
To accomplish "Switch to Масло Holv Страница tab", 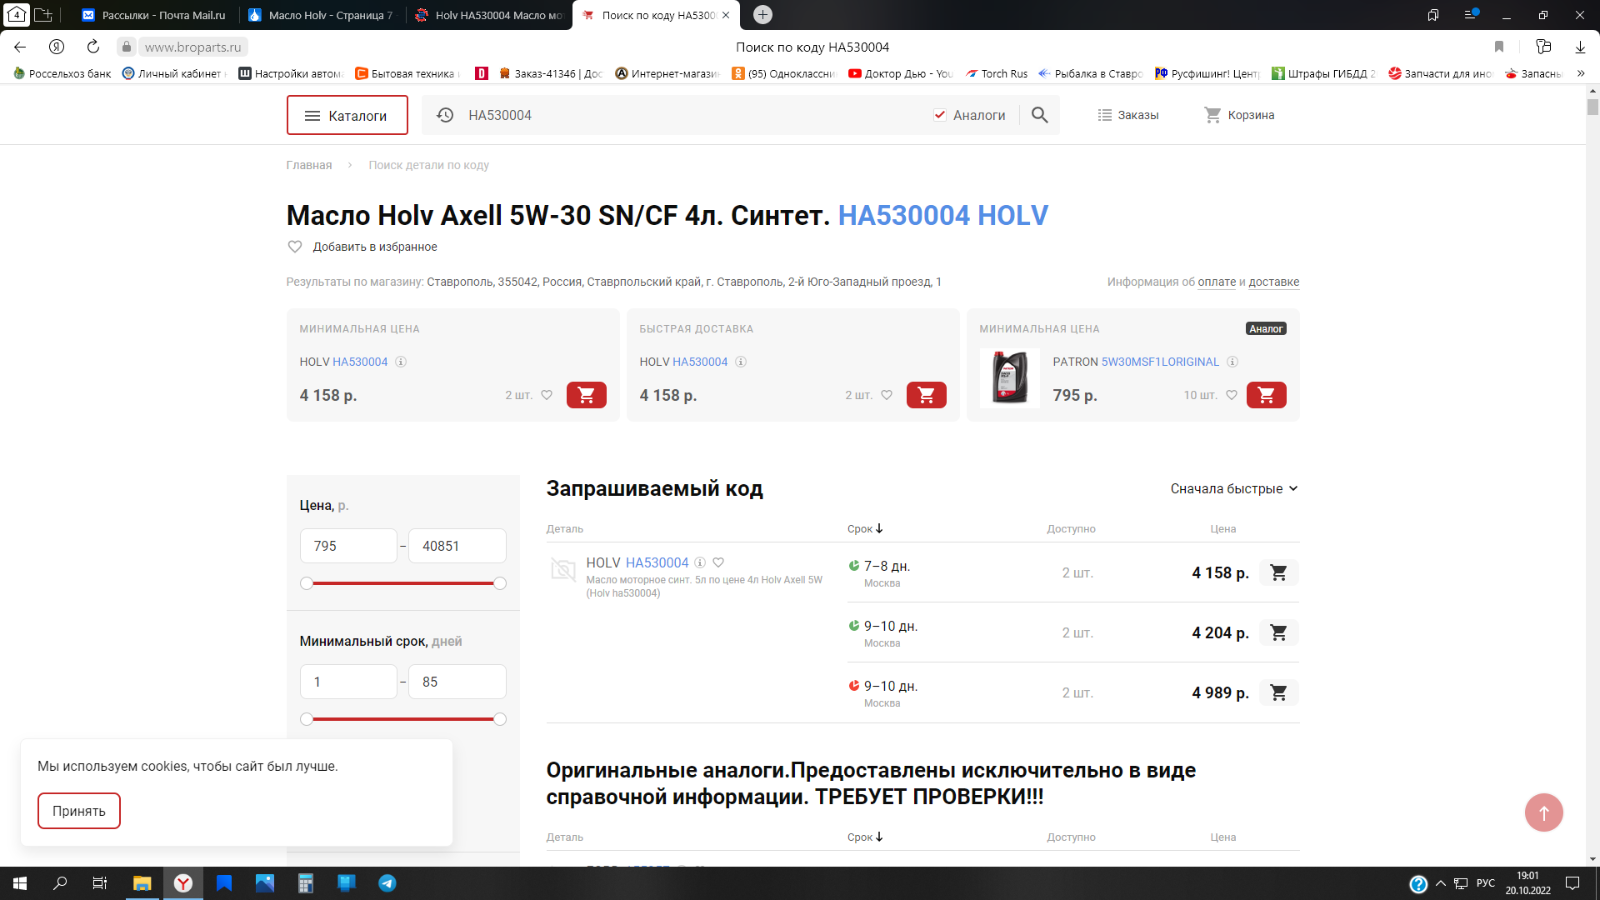I will tap(322, 15).
